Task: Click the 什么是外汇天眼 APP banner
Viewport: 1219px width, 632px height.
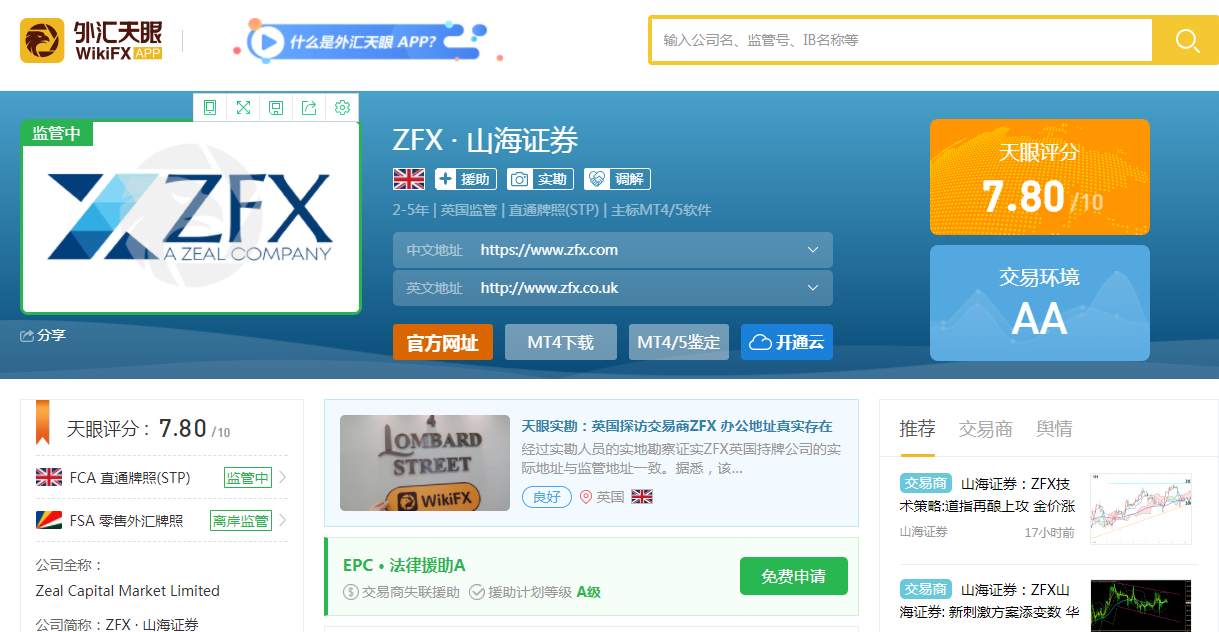Action: click(365, 41)
